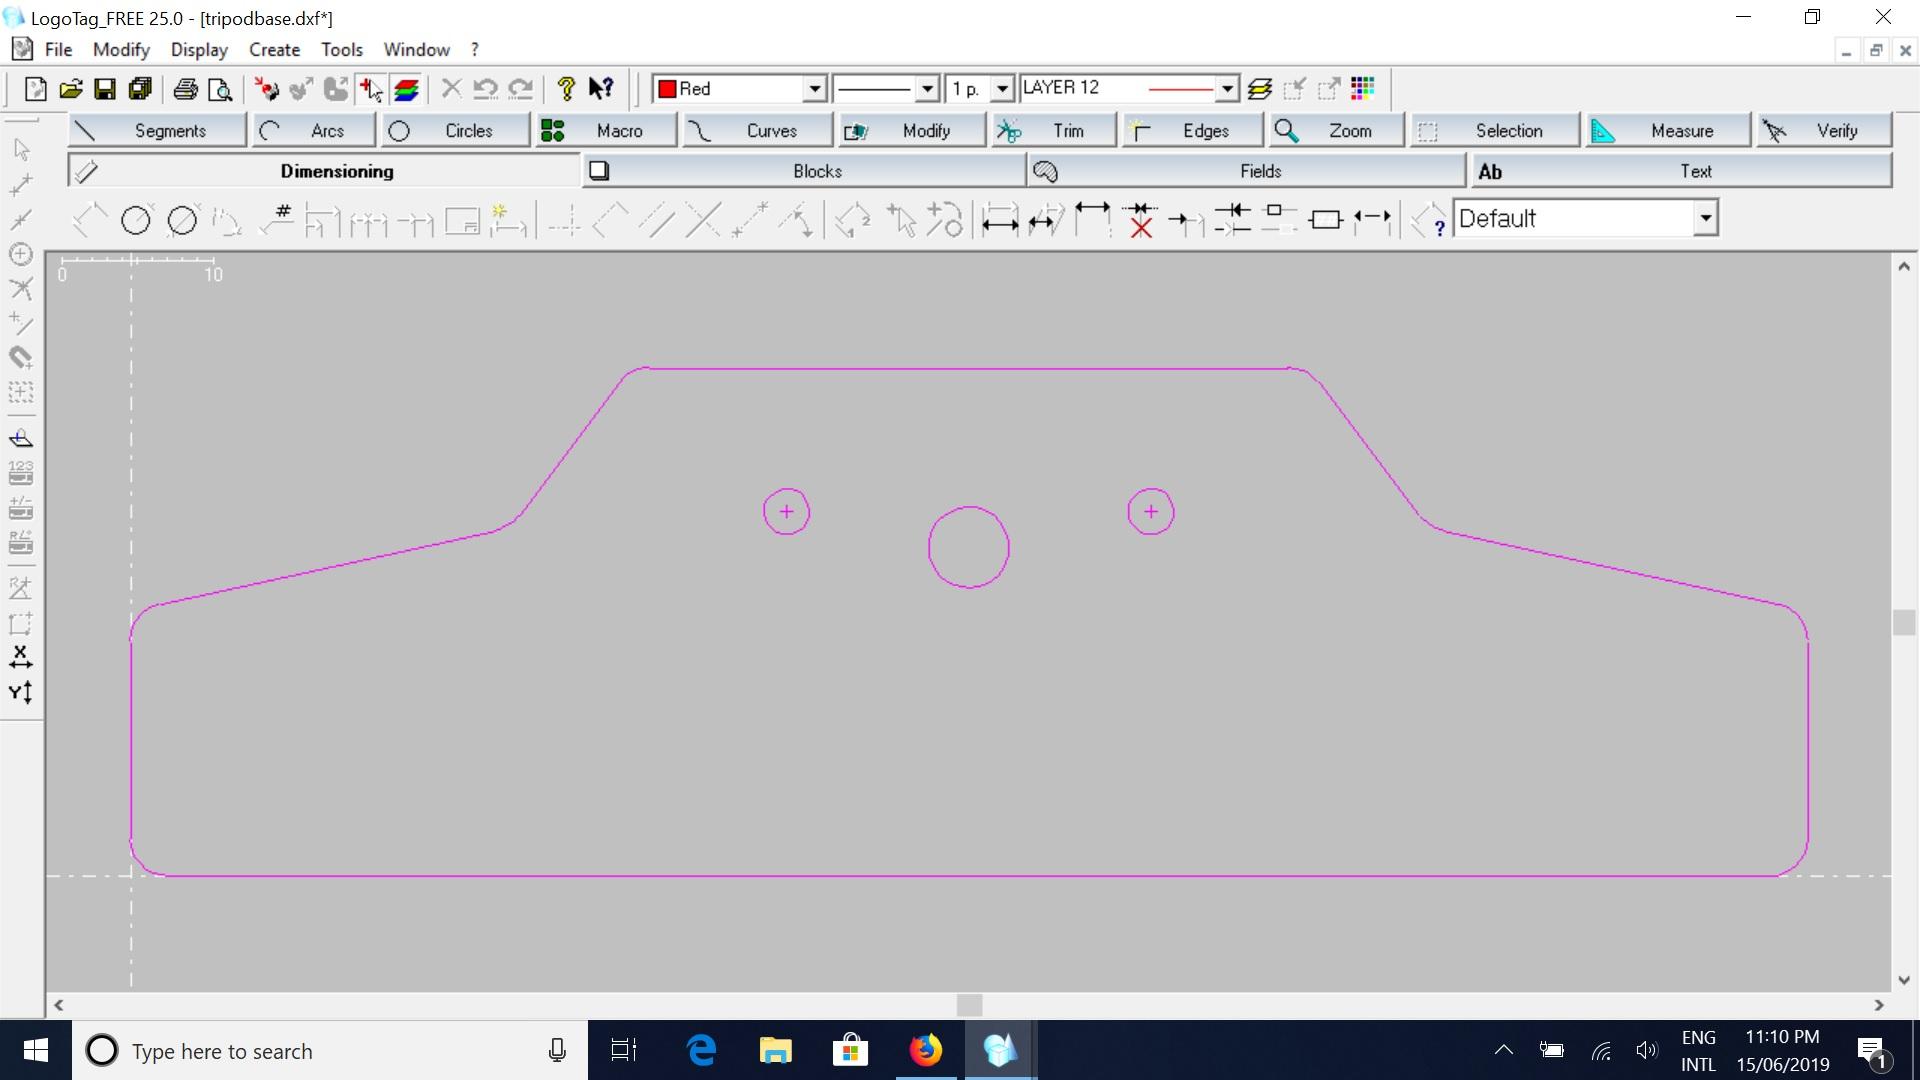Save the drawing using the floppy disk icon
1920x1080 pixels.
pos(105,89)
